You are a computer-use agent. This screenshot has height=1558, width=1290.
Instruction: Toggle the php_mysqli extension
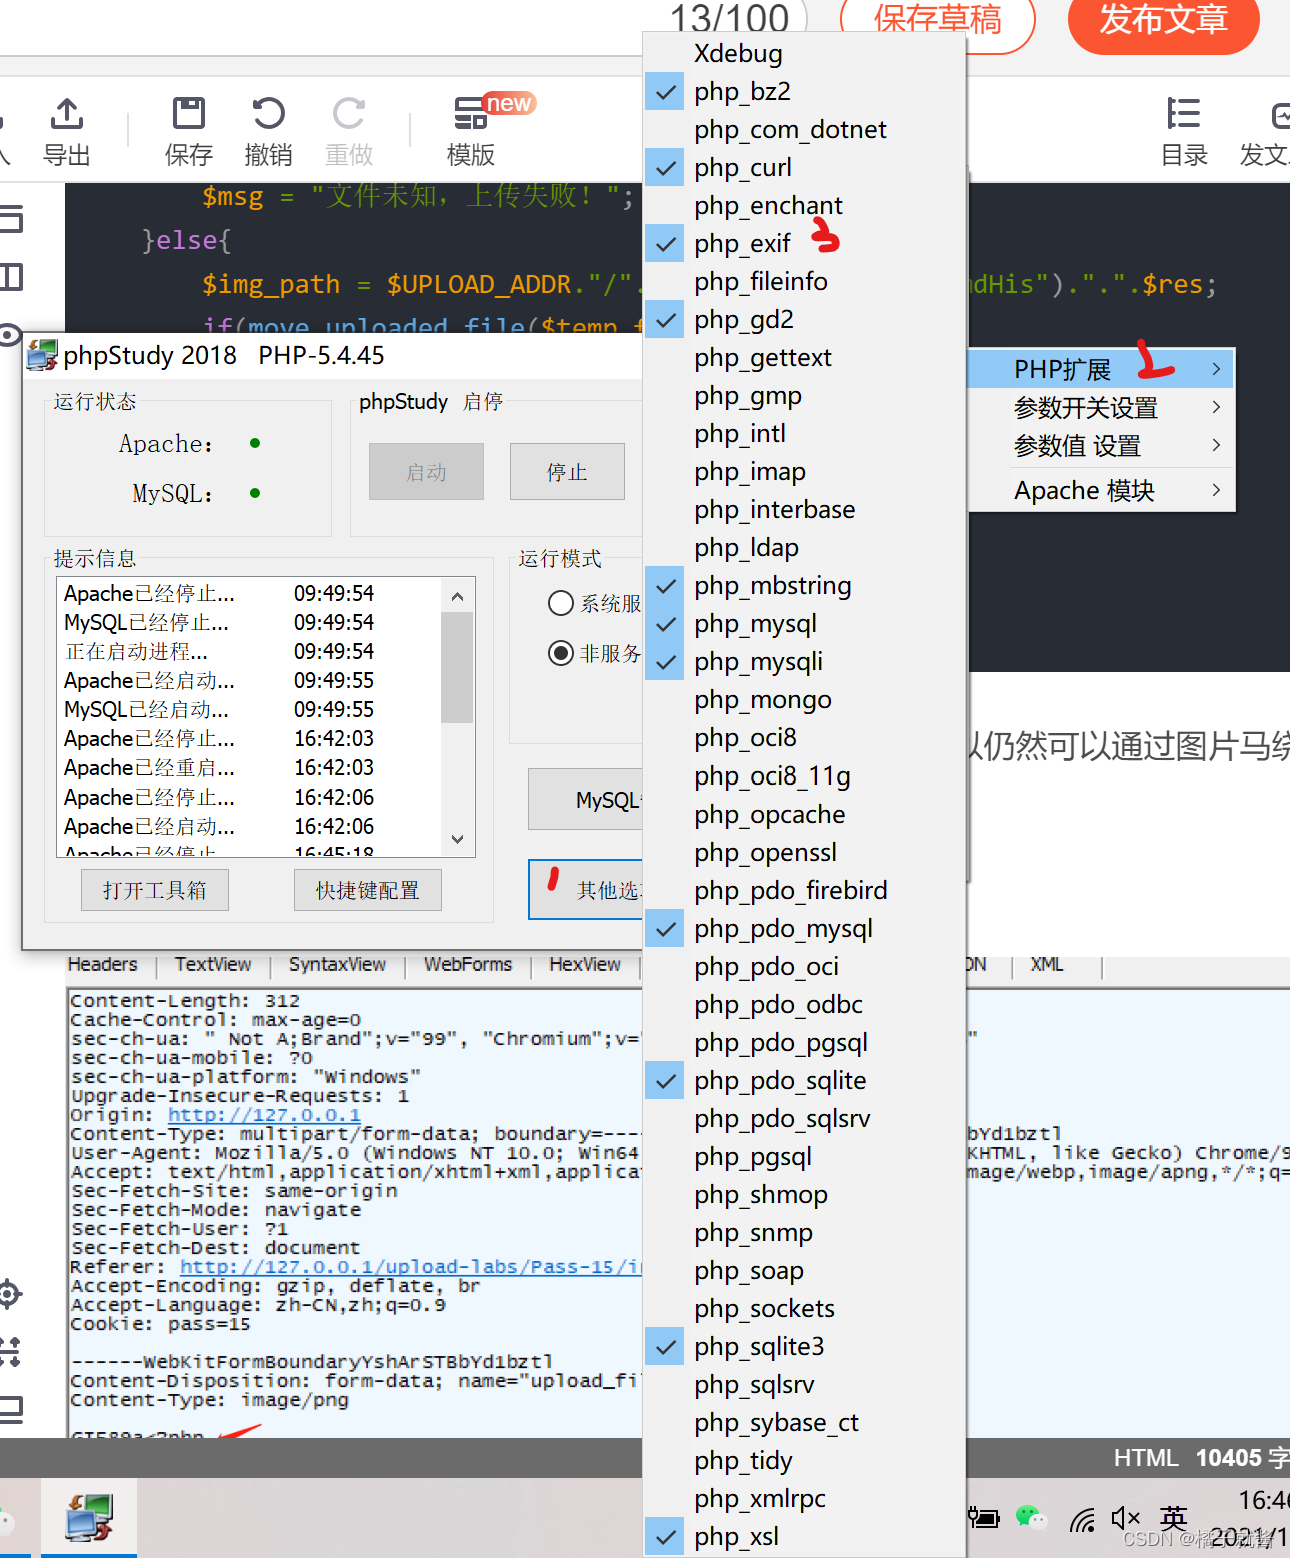point(805,662)
